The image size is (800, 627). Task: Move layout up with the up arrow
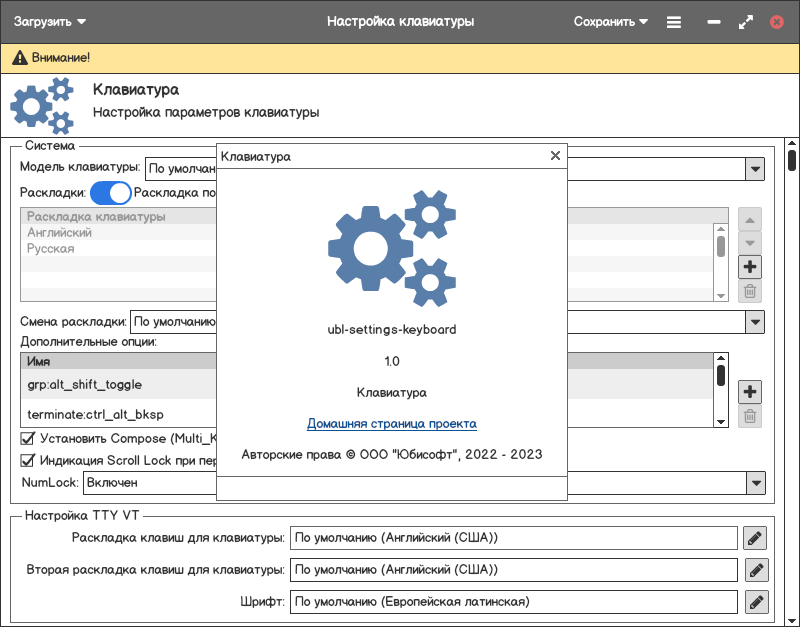[x=750, y=219]
